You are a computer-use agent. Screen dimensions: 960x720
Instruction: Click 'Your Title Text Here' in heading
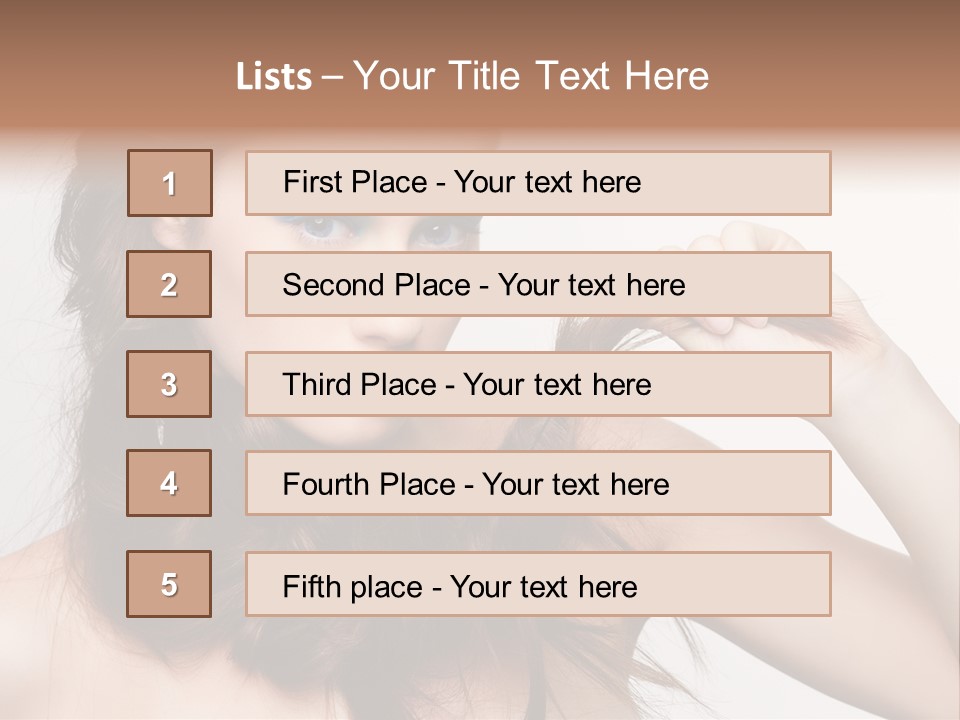click(x=531, y=76)
